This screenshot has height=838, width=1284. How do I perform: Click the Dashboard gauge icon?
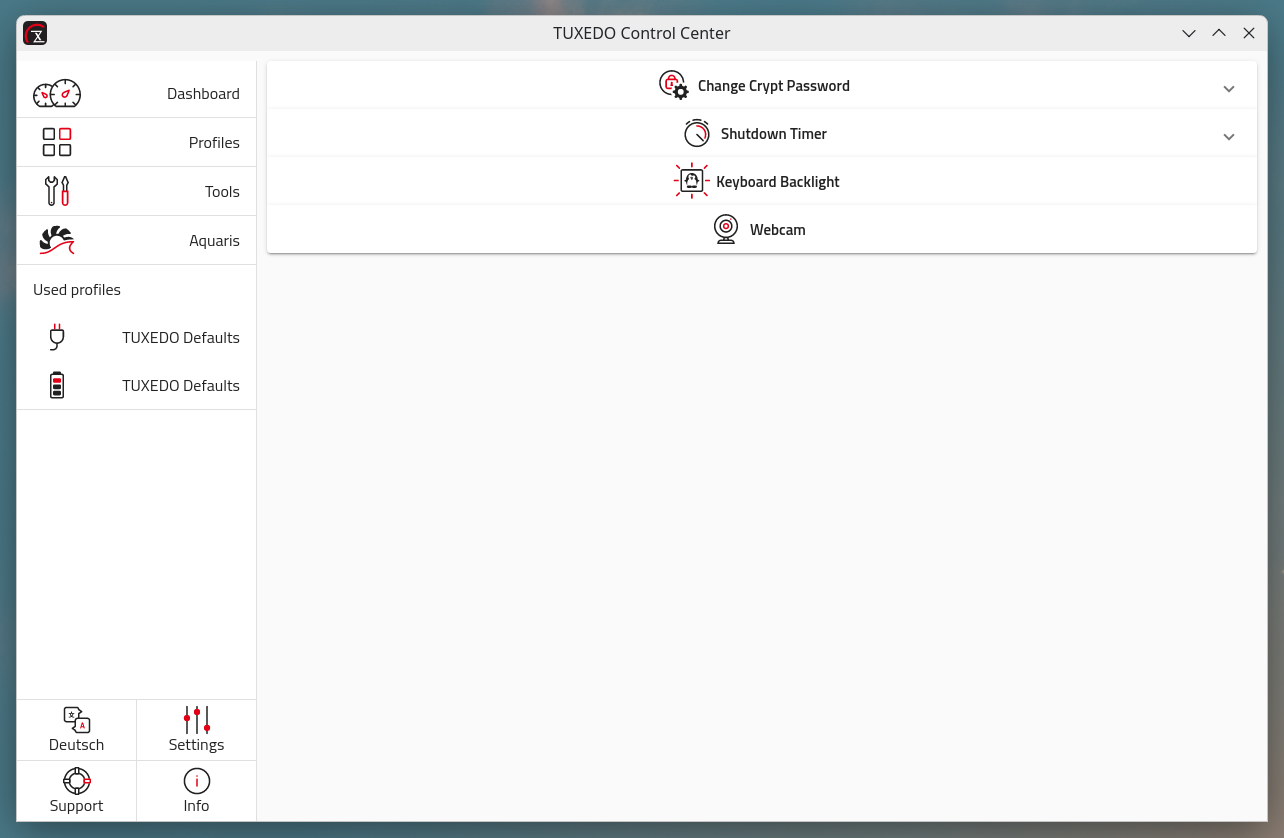coord(57,94)
